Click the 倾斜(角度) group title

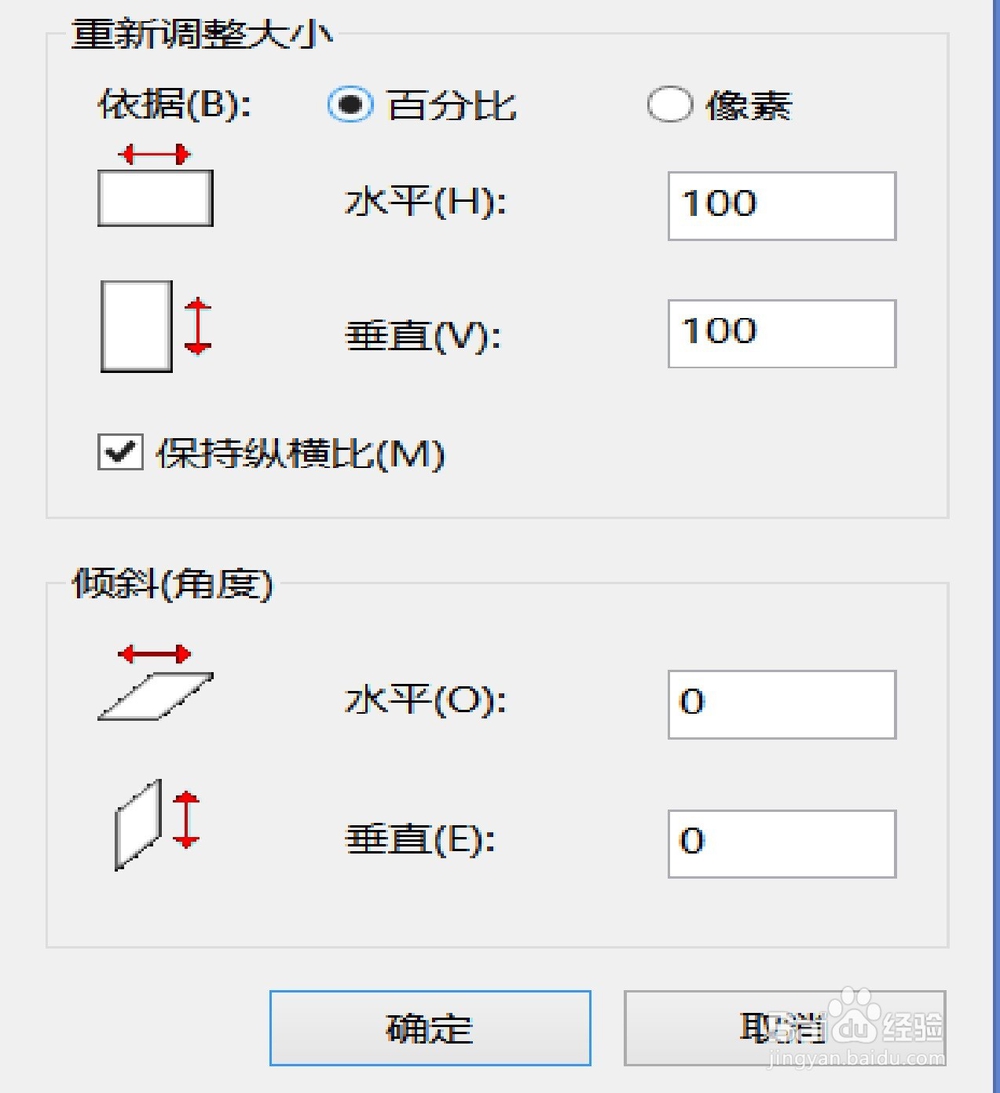pyautogui.click(x=173, y=584)
